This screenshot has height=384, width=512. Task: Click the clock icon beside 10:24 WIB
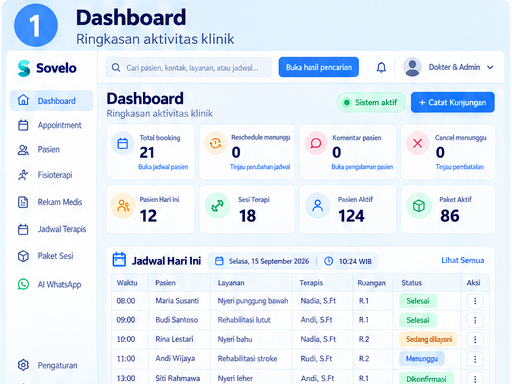point(329,261)
